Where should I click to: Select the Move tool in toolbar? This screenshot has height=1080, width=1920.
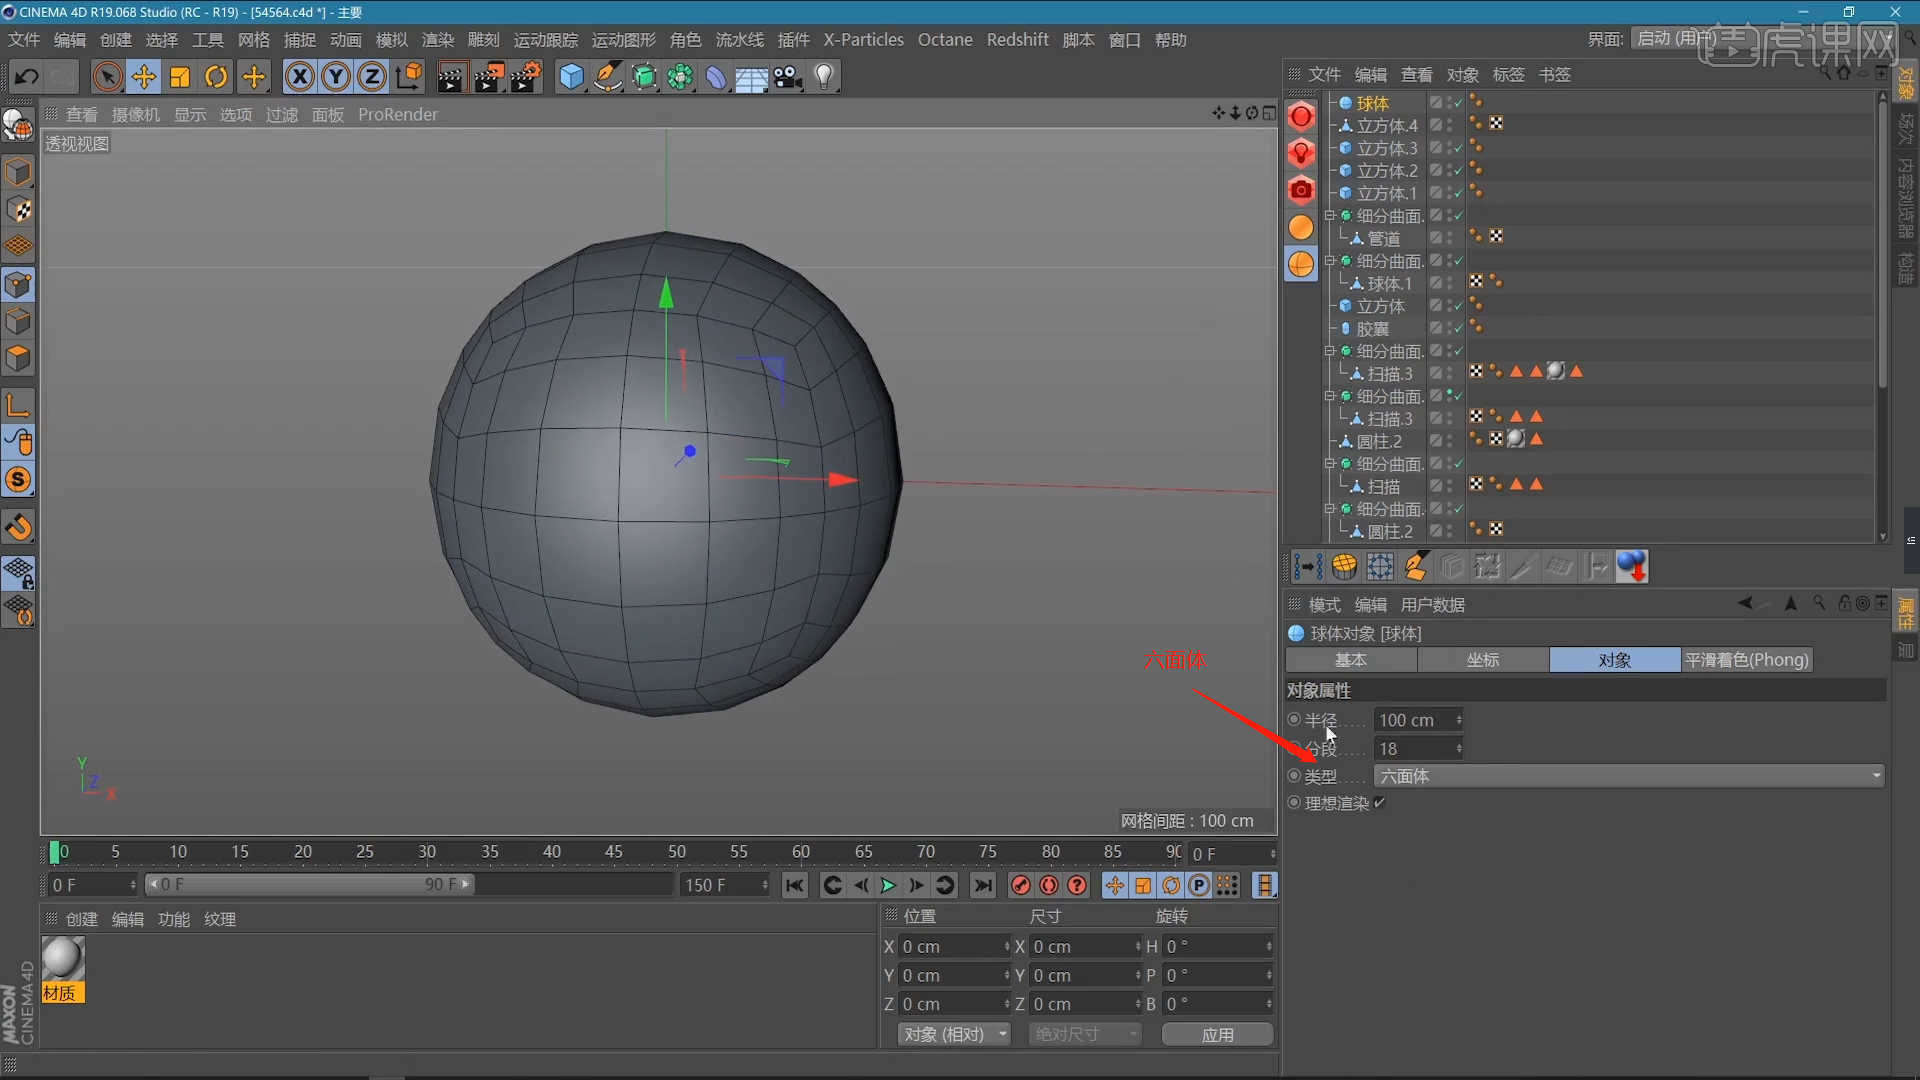(143, 77)
